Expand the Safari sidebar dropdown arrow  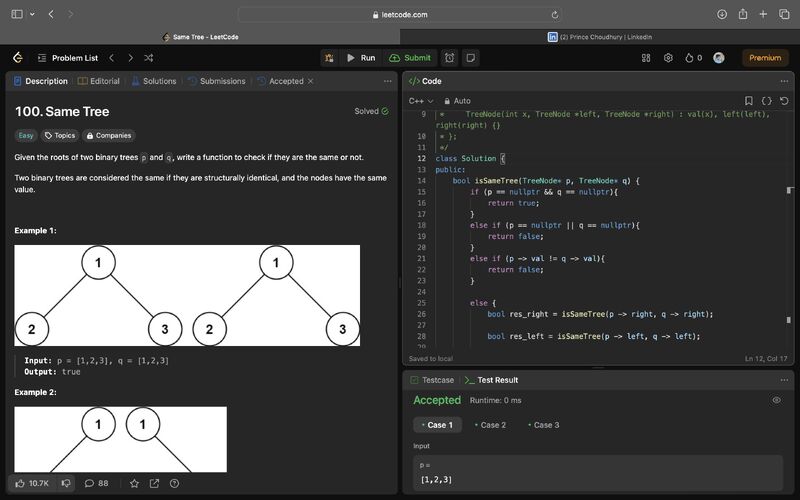pyautogui.click(x=32, y=14)
